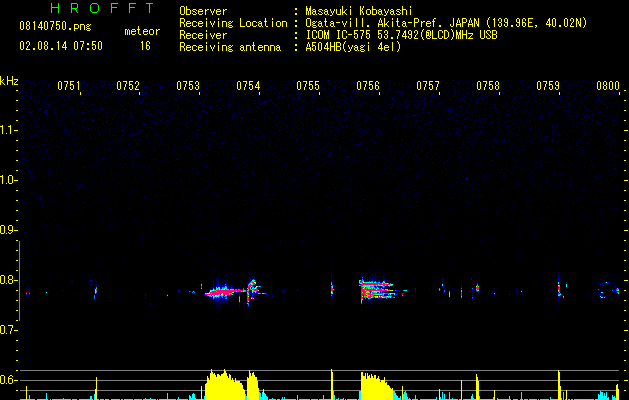Click the meteor count label
The height and width of the screenshot is (400, 629).
coord(142,31)
